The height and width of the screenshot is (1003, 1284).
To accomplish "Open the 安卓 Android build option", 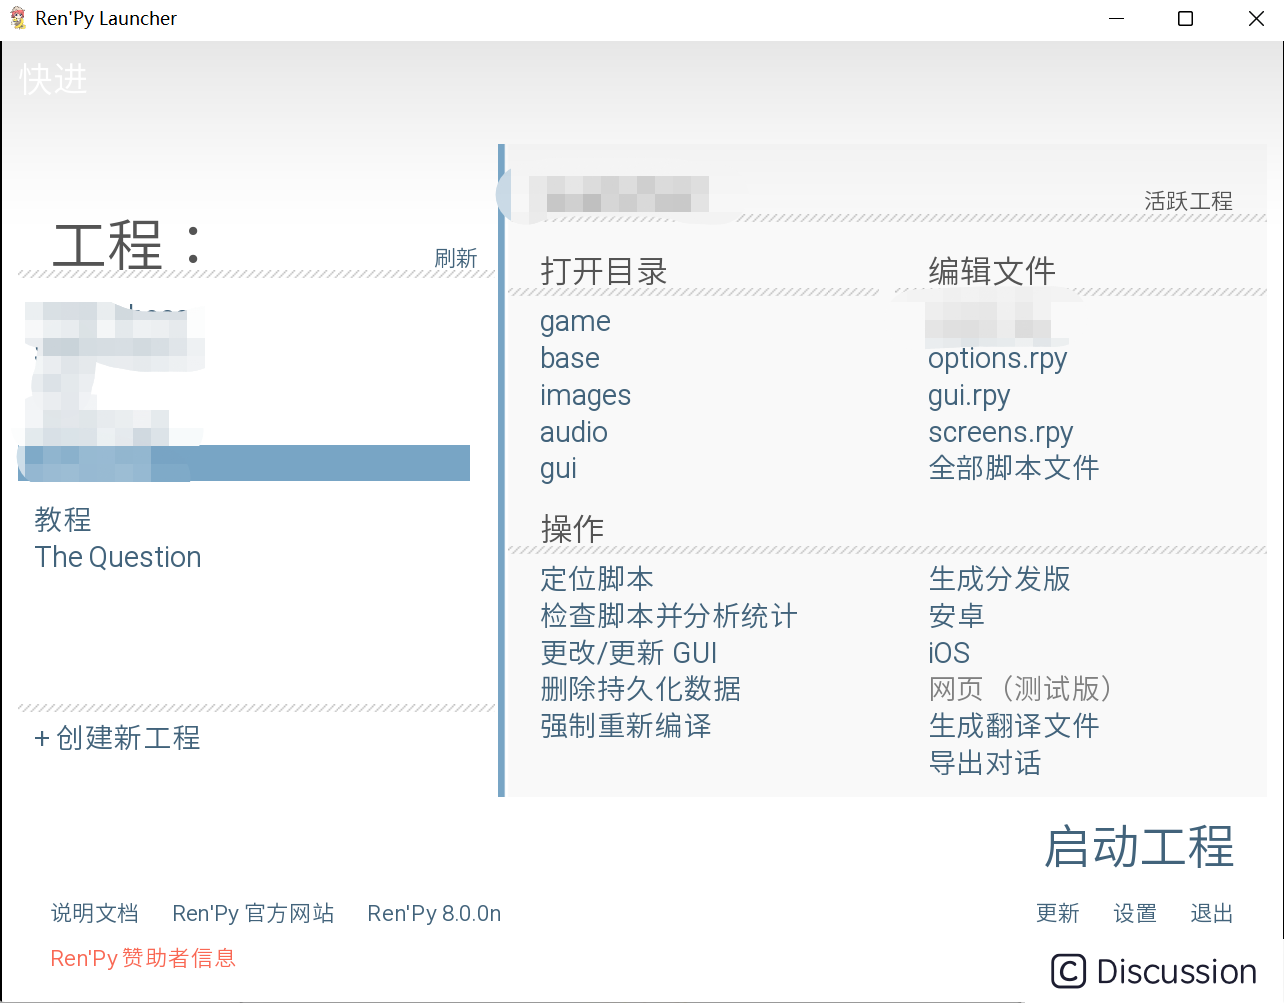I will tap(956, 616).
